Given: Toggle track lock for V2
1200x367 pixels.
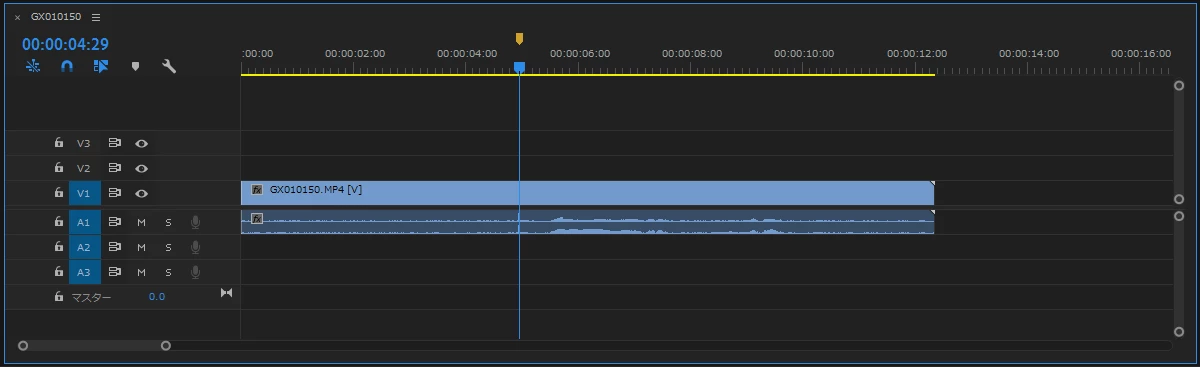Looking at the screenshot, I should click(58, 168).
